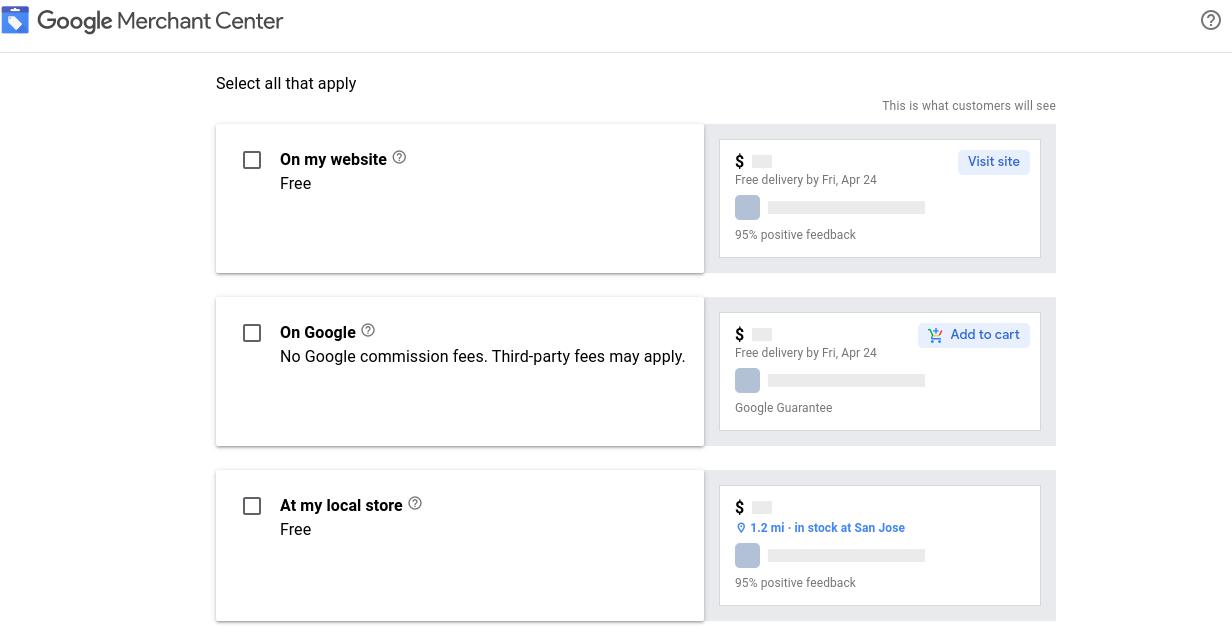Image resolution: width=1232 pixels, height=627 pixels.
Task: Click the Google Guarantee label
Action: (x=783, y=408)
